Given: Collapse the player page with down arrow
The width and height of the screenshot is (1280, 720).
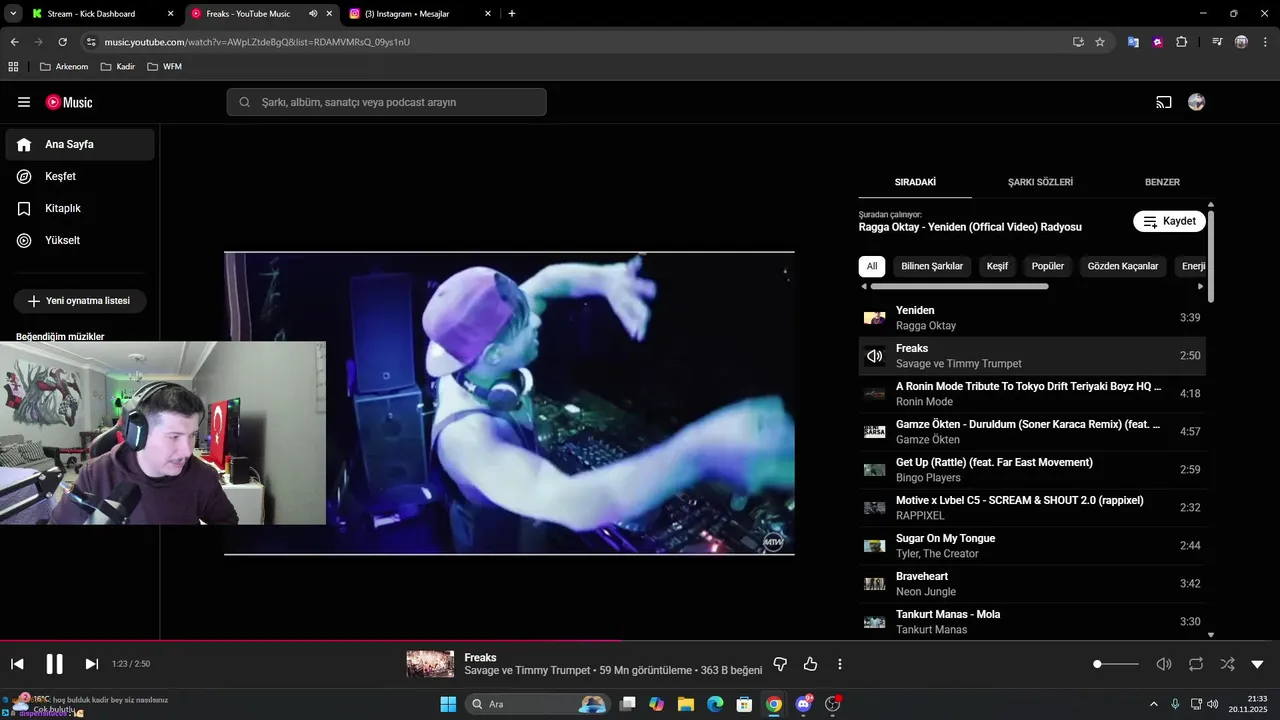Looking at the screenshot, I should 1258,664.
